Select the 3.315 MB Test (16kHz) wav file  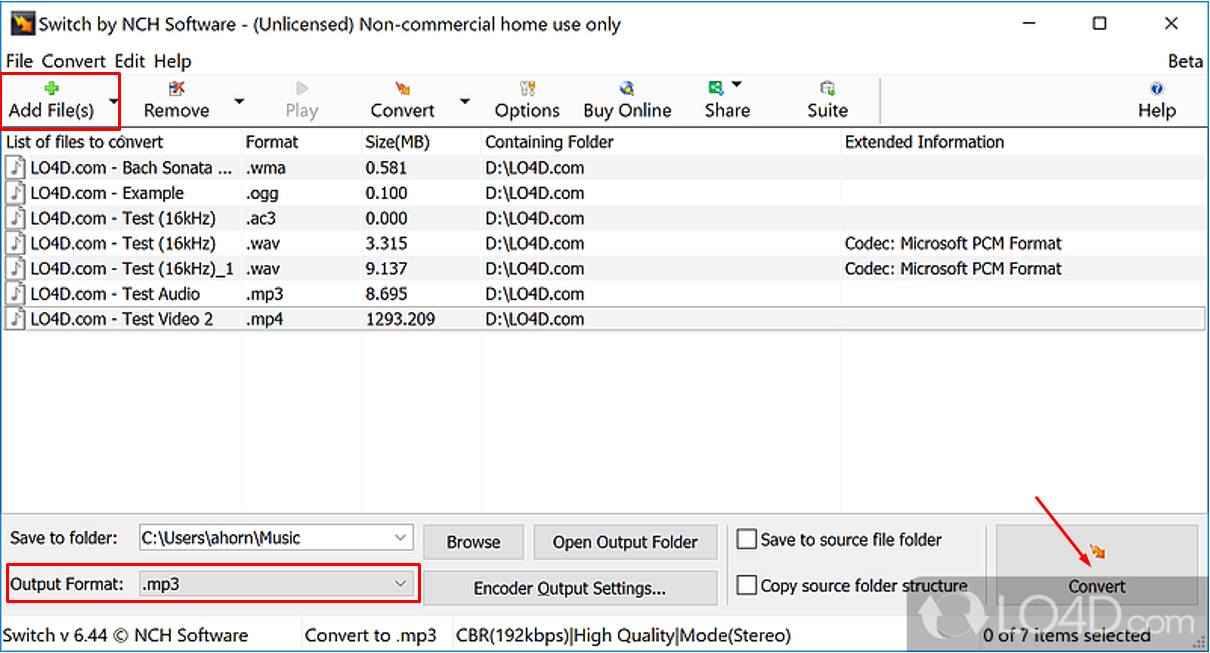604,243
